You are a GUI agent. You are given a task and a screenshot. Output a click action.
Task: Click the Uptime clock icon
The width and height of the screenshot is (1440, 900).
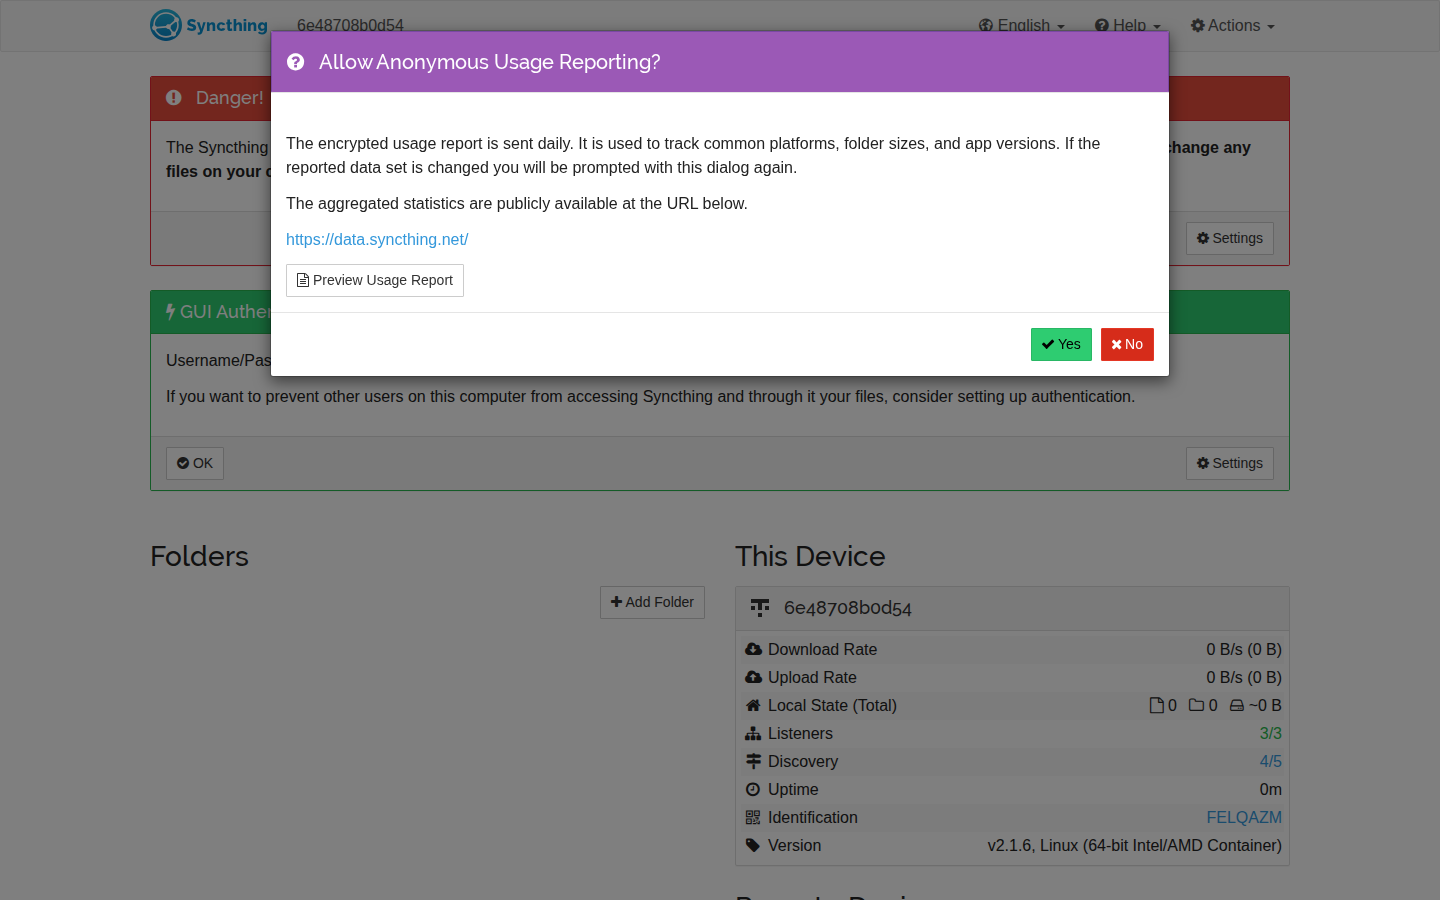tap(753, 789)
